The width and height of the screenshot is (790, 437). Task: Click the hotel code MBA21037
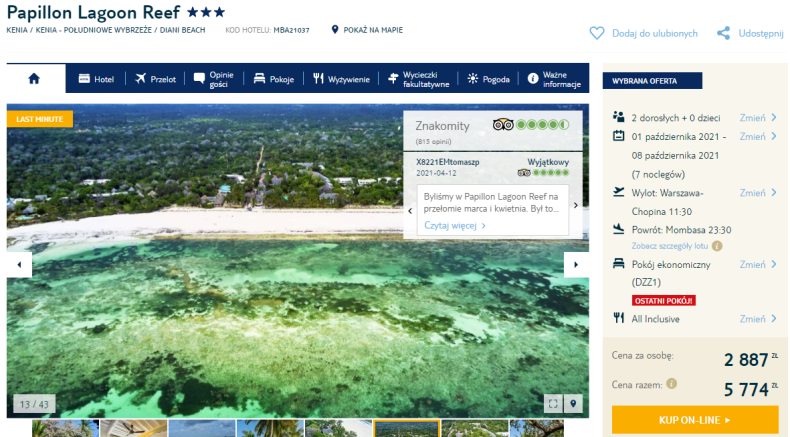(292, 30)
